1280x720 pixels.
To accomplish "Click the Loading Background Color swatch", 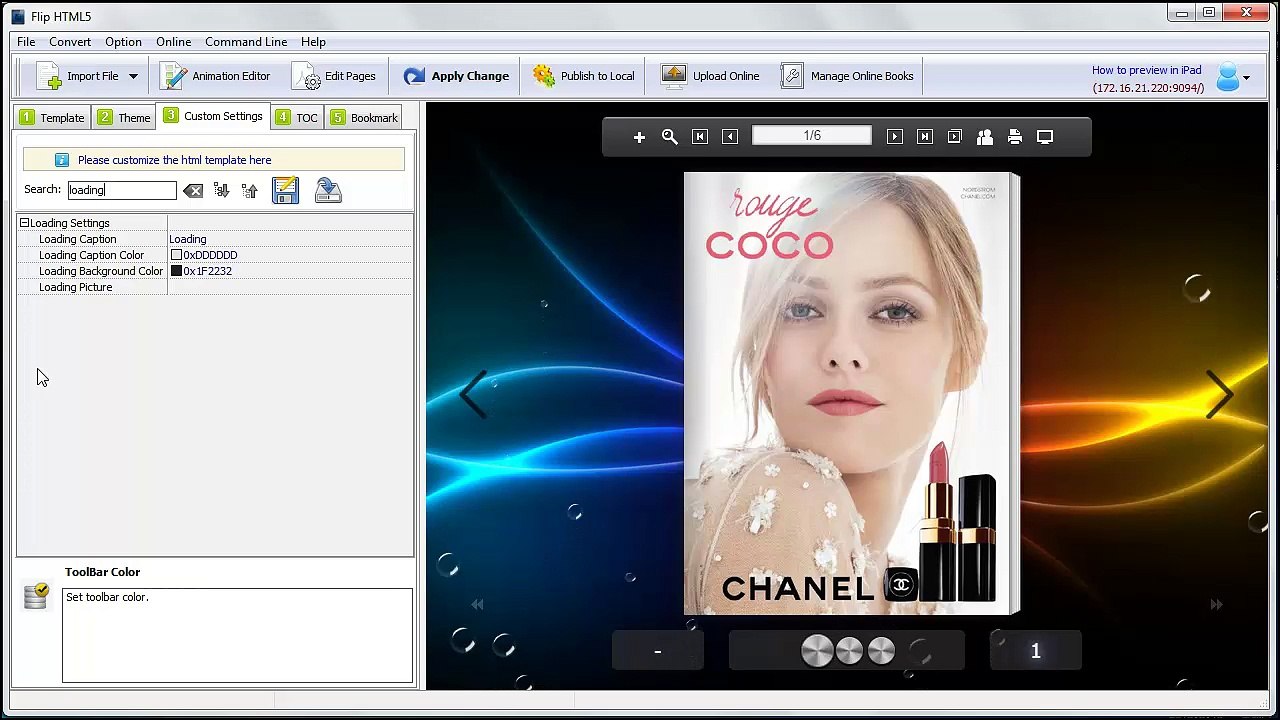I will tap(176, 271).
